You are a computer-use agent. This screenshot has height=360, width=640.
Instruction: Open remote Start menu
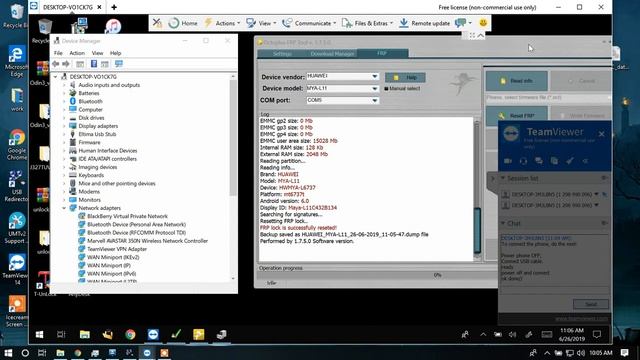coord(40,335)
